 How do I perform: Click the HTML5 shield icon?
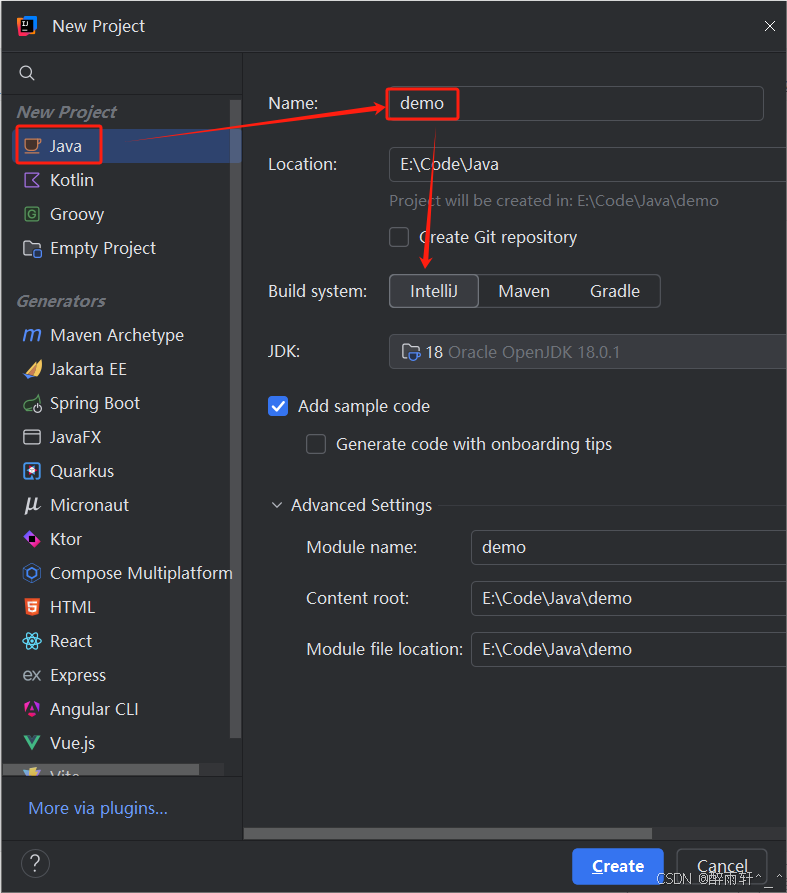click(x=32, y=607)
